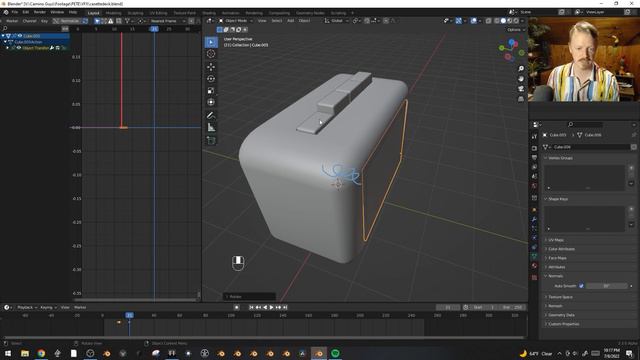Click the zoom magnifier gizmo in viewport
Viewport: 640px width, 360px height.
pyautogui.click(x=521, y=69)
